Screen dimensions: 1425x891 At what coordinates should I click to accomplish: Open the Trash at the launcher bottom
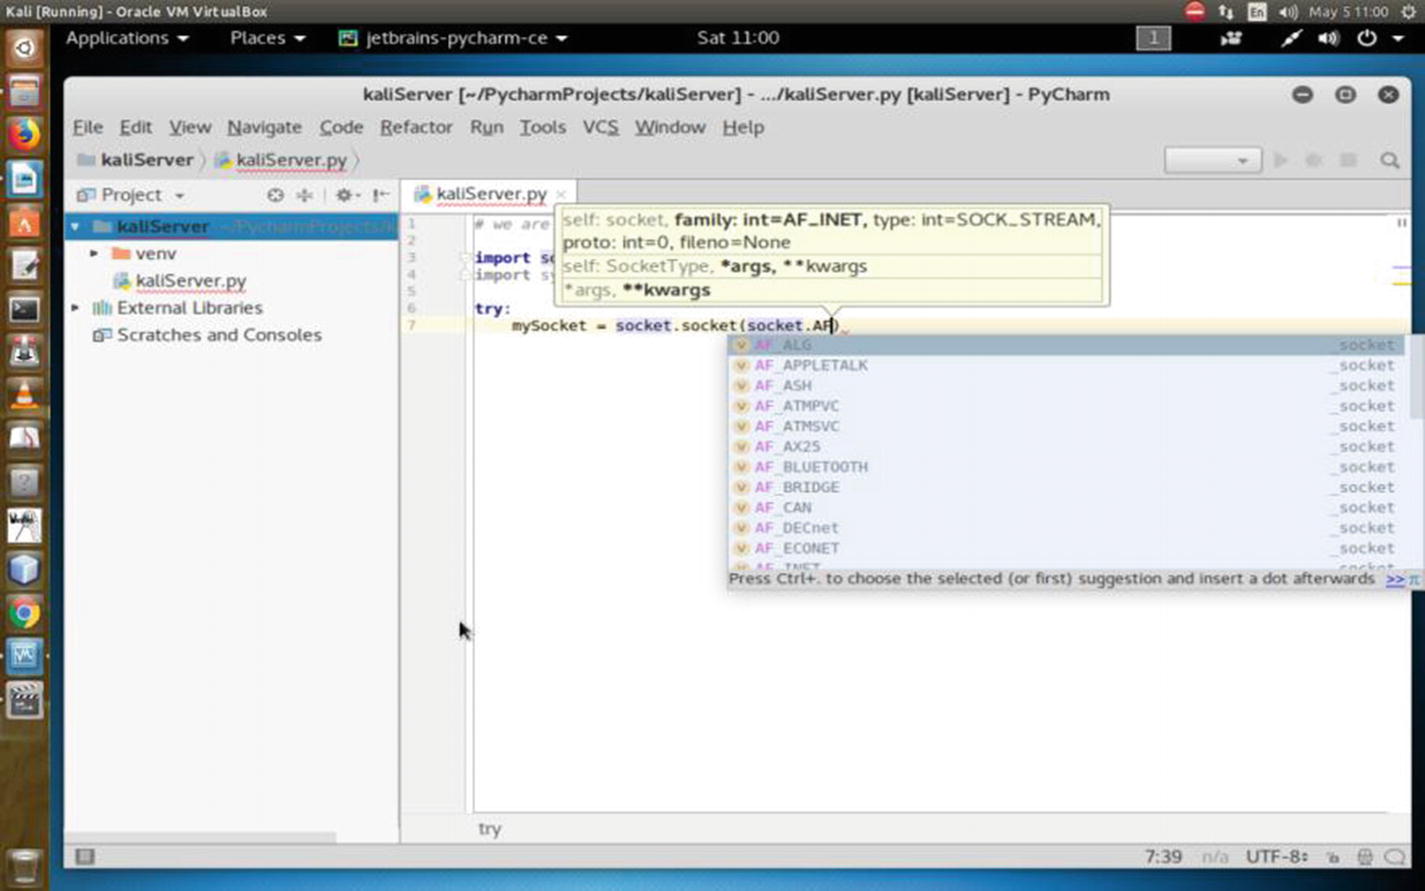24,866
